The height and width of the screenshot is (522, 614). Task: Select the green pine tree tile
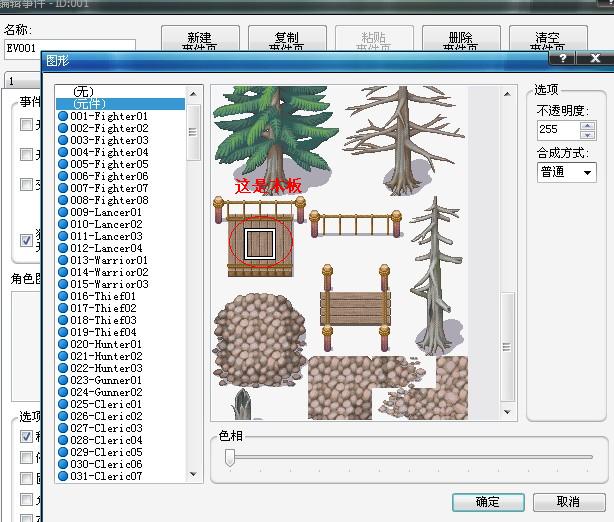(x=274, y=138)
